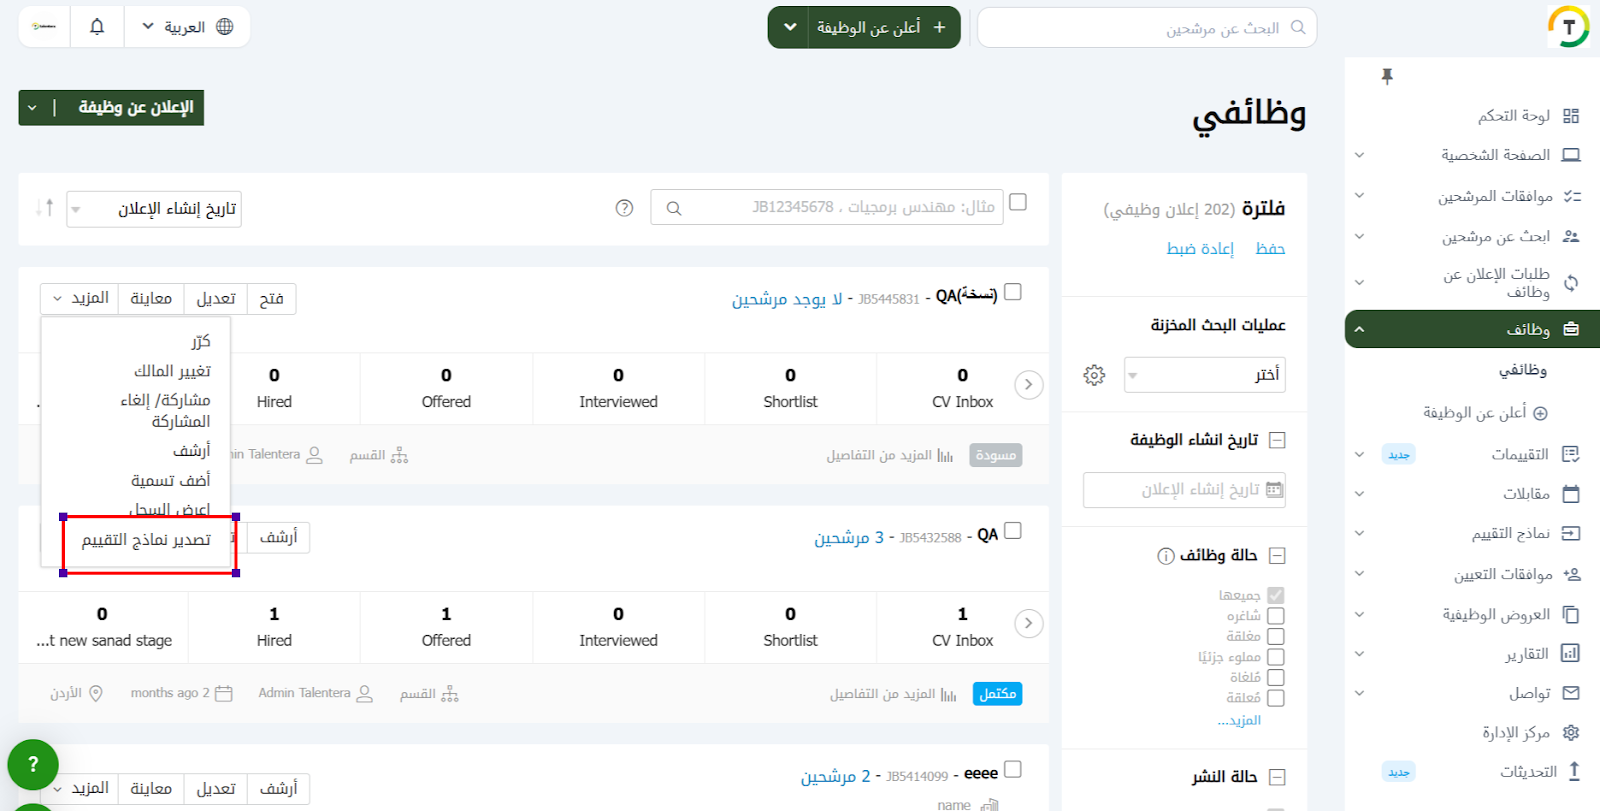Select تغيير المالك menu option

172,371
